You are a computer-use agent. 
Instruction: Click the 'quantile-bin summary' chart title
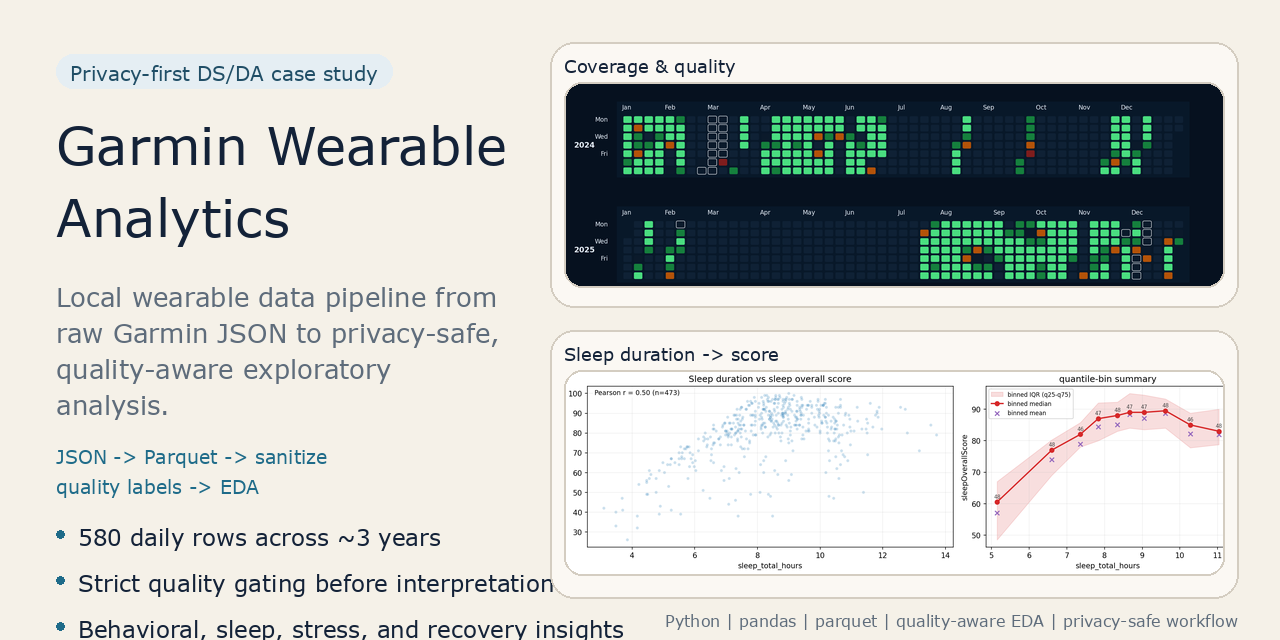point(1106,379)
